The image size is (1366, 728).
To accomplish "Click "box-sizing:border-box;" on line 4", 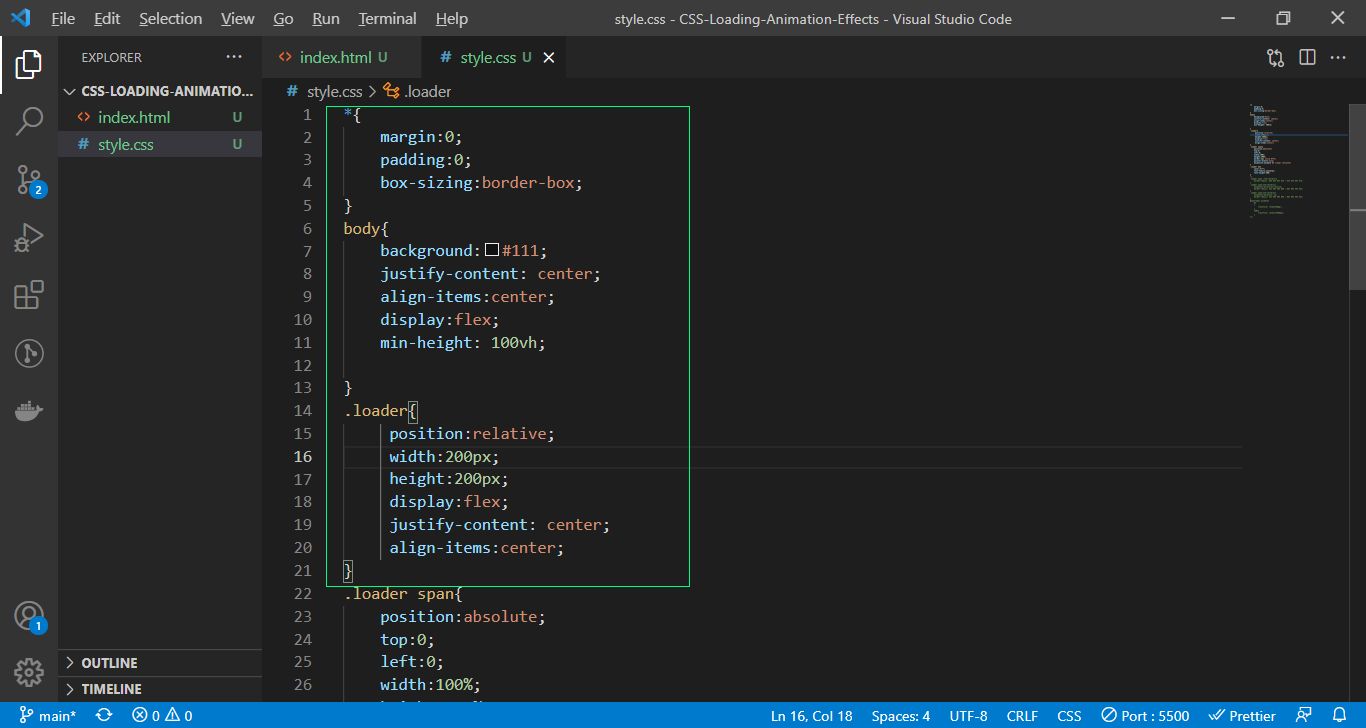I will click(481, 183).
